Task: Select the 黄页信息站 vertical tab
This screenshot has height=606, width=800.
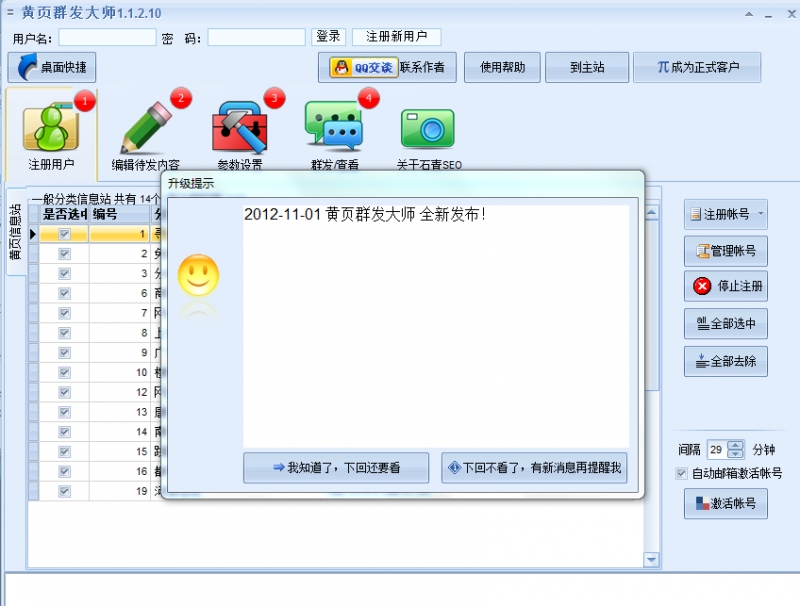Action: pyautogui.click(x=15, y=233)
